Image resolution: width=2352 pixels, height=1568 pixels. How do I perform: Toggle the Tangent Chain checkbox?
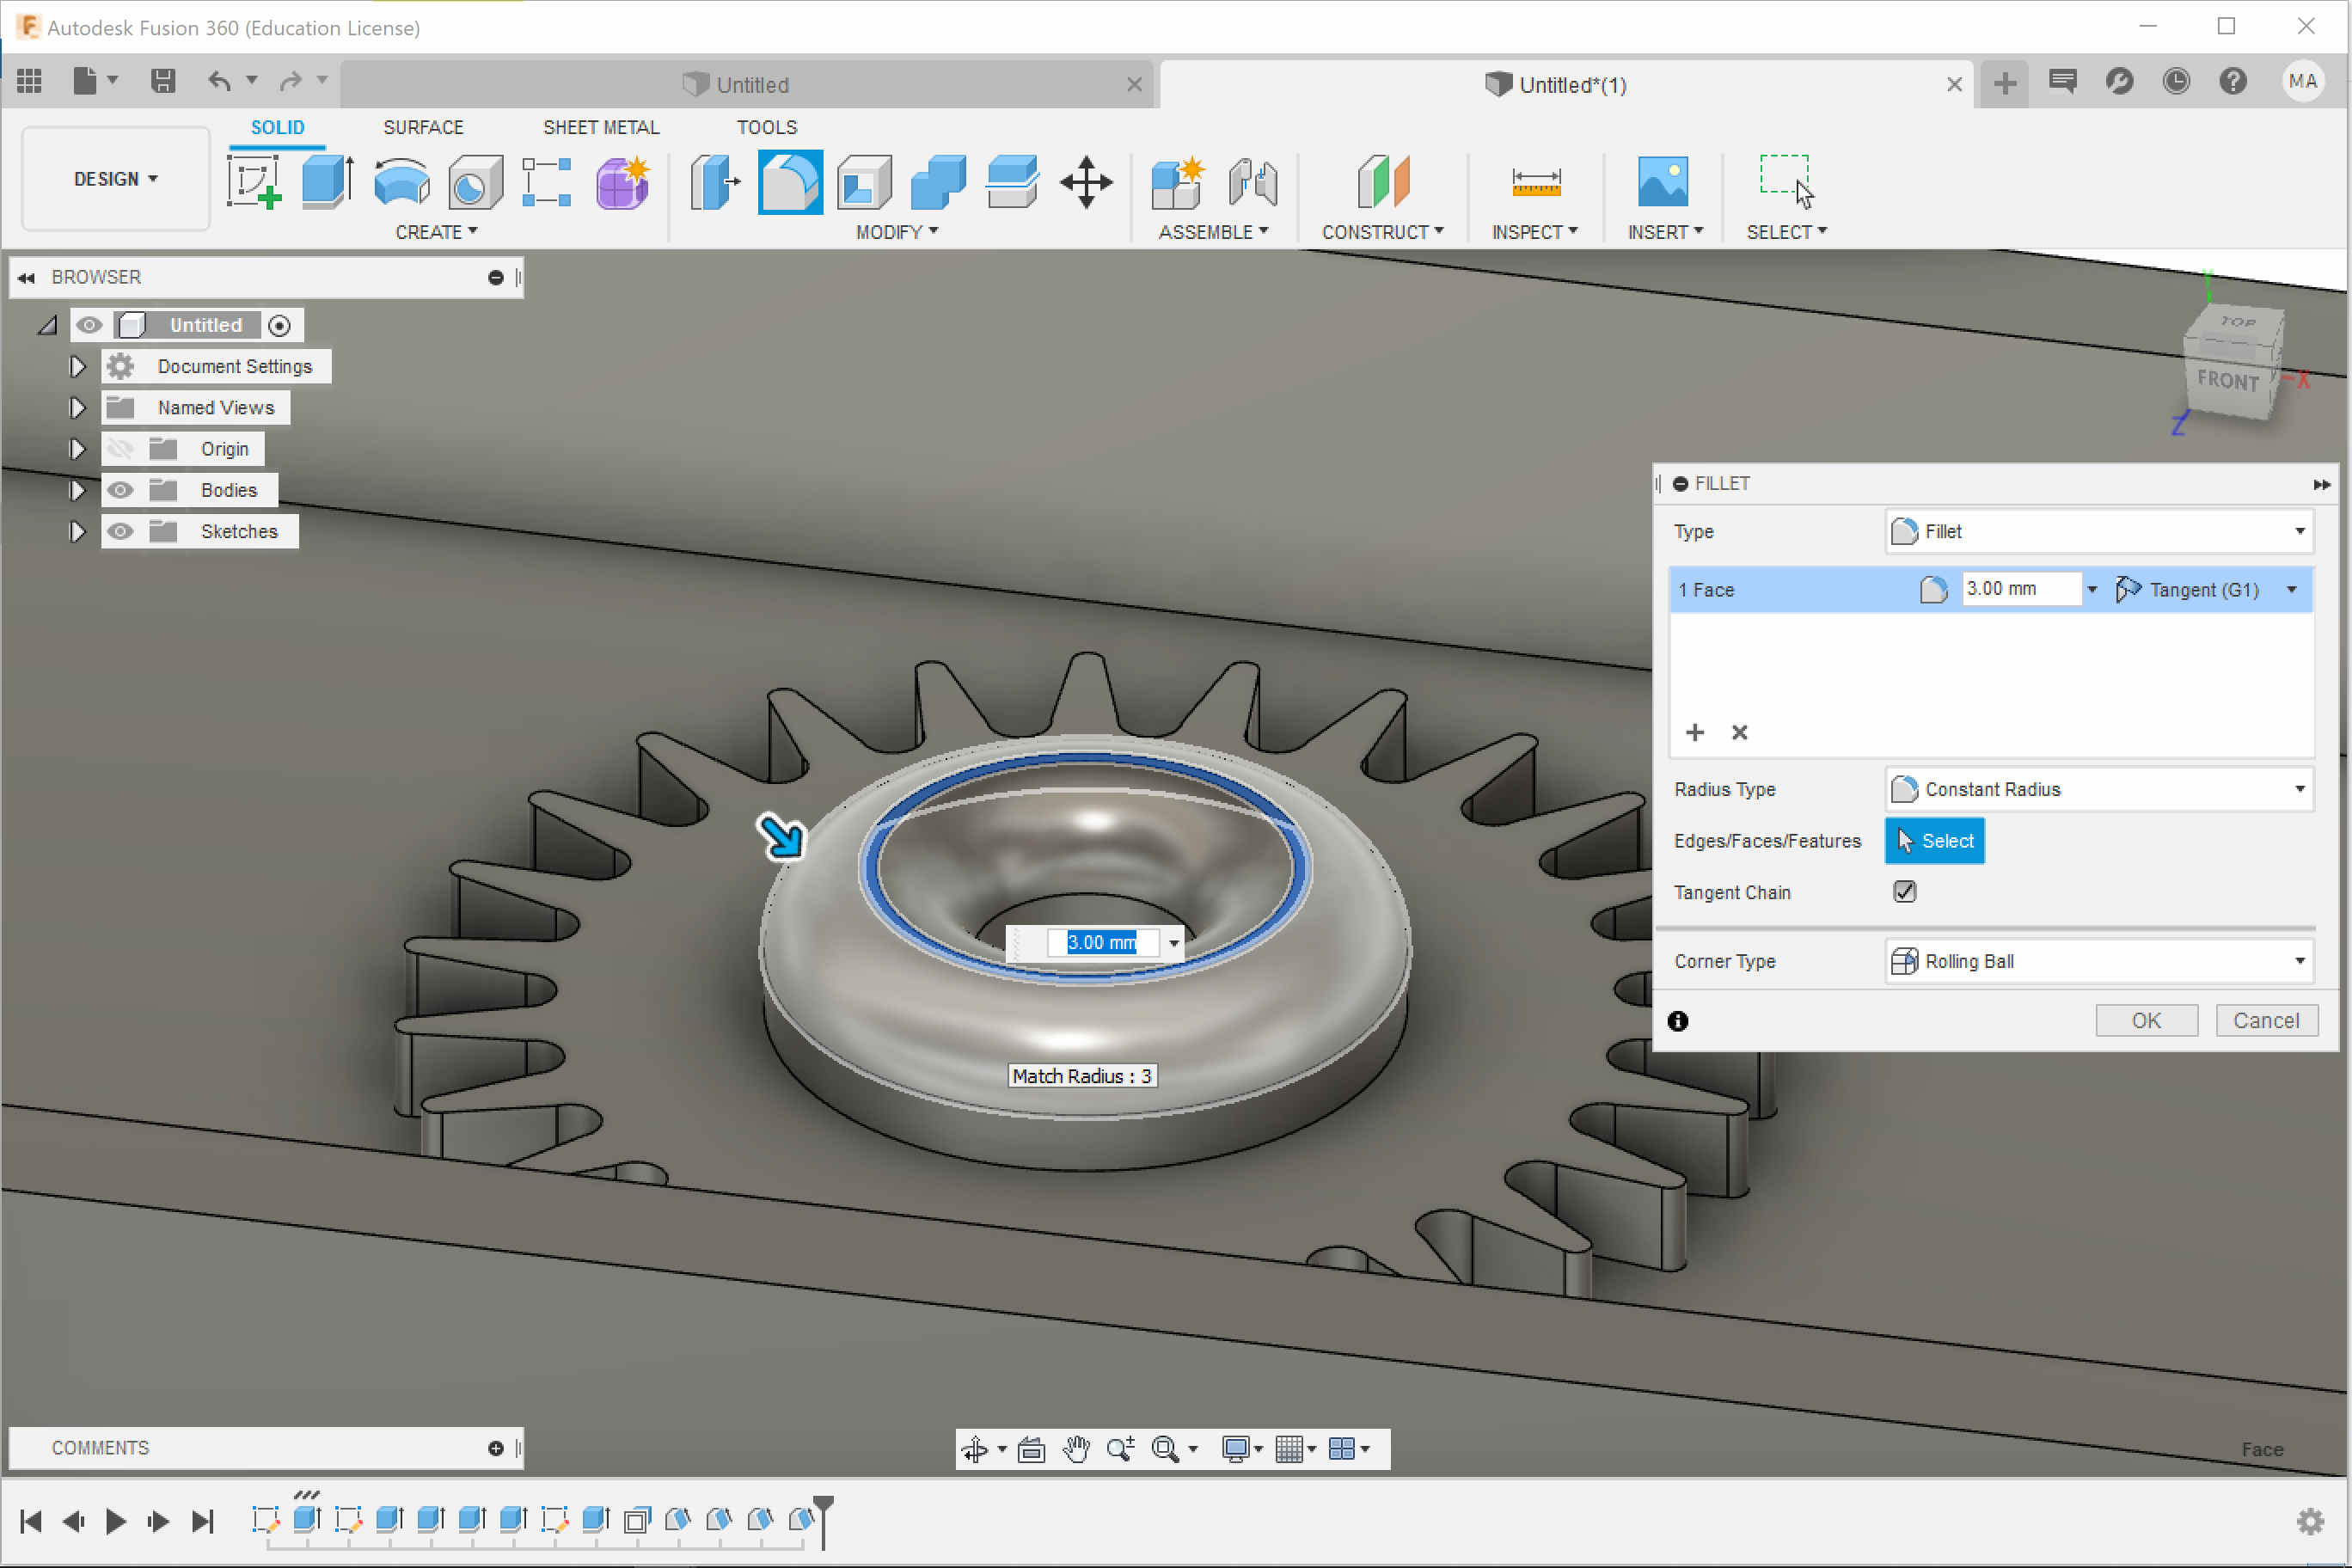pyautogui.click(x=1904, y=891)
